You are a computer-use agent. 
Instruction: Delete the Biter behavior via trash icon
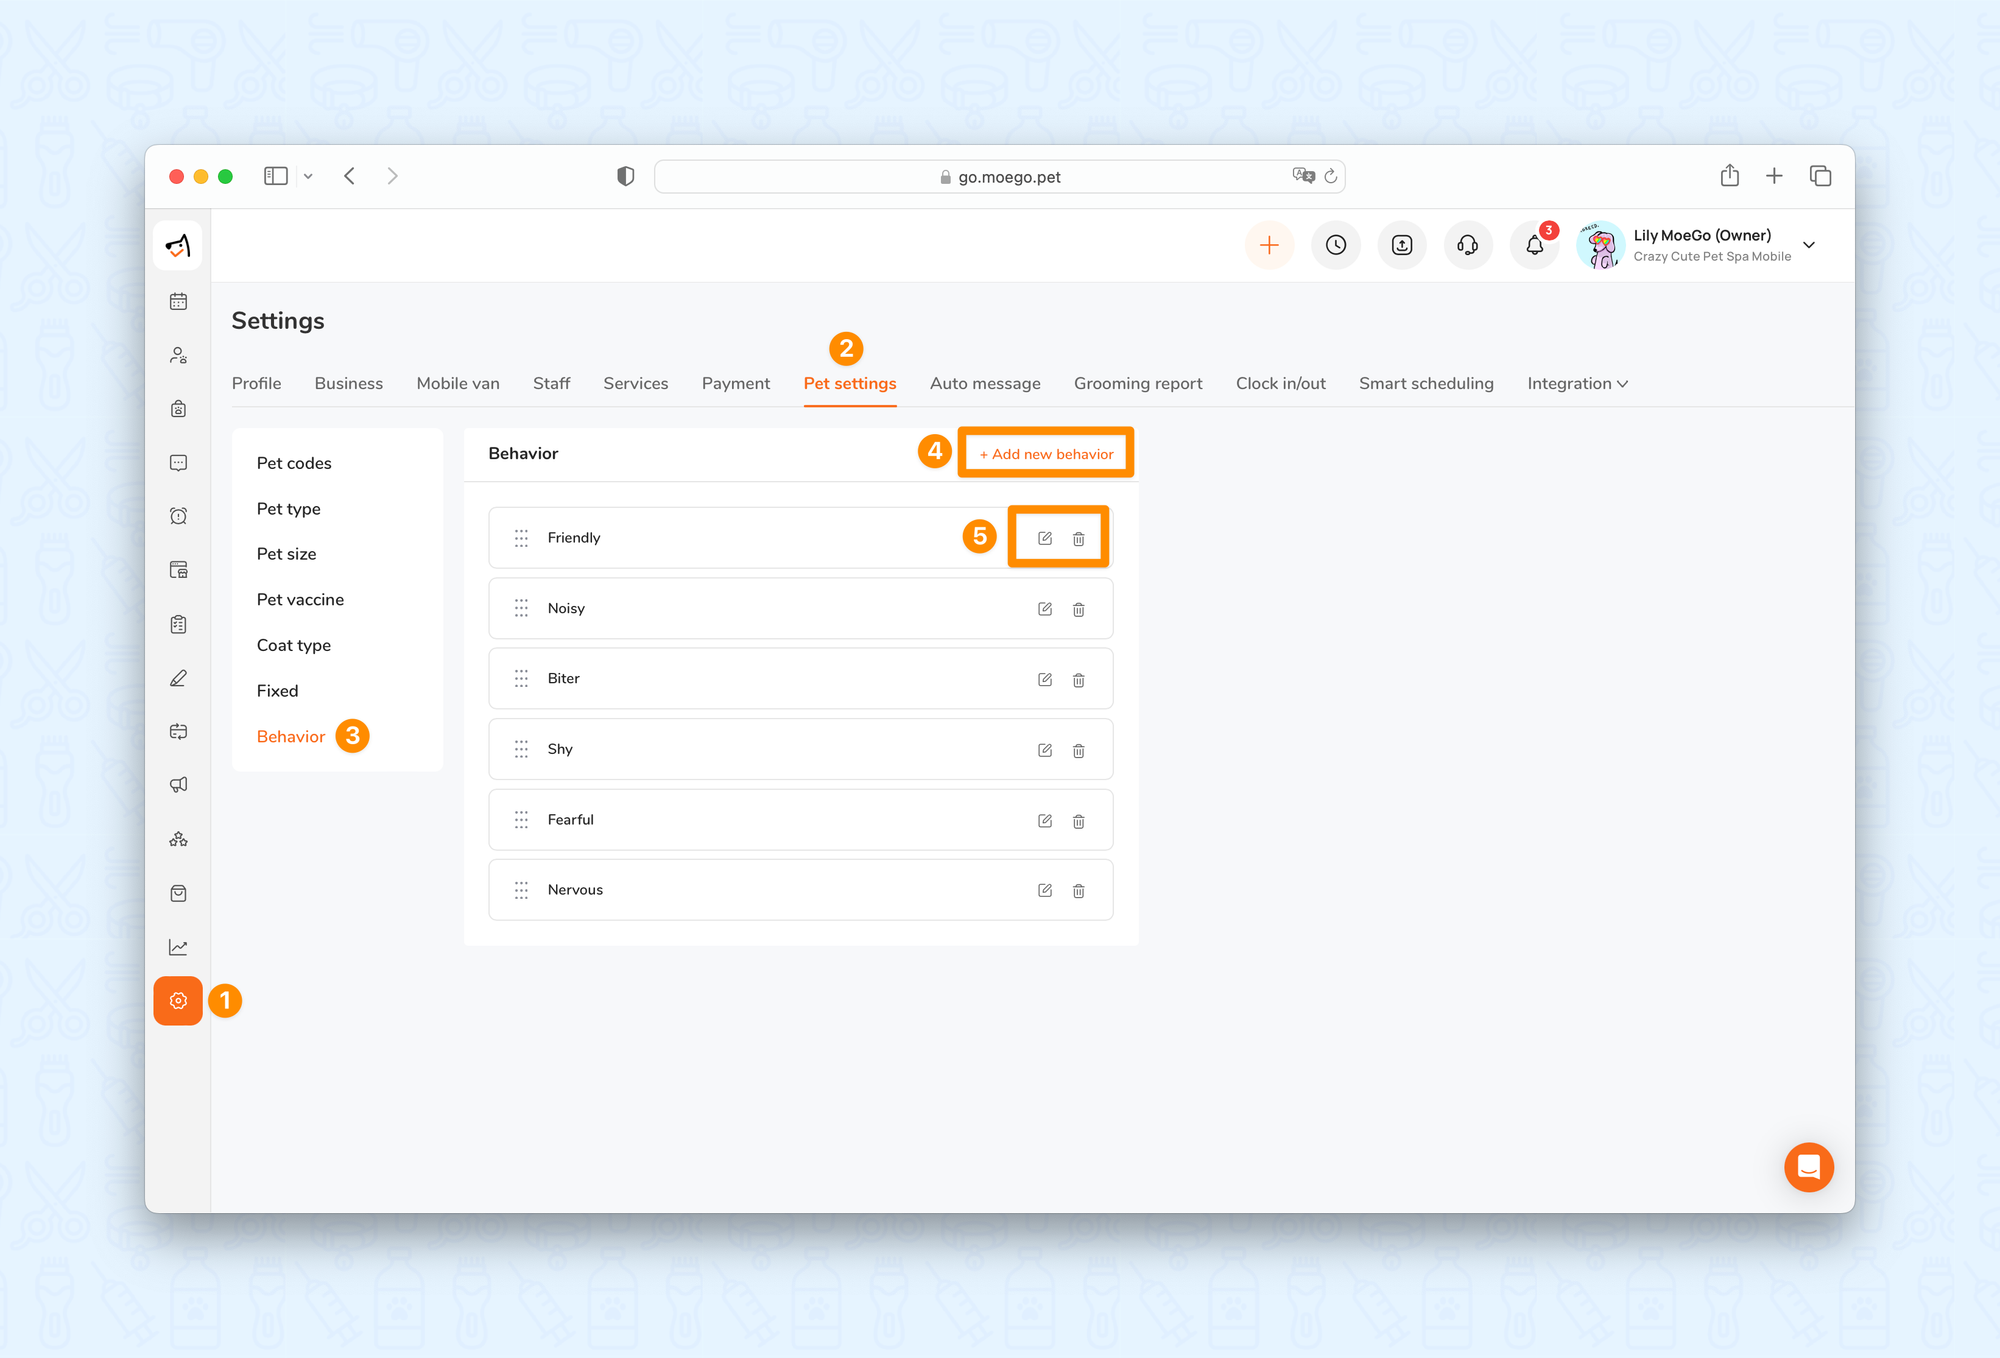point(1078,680)
